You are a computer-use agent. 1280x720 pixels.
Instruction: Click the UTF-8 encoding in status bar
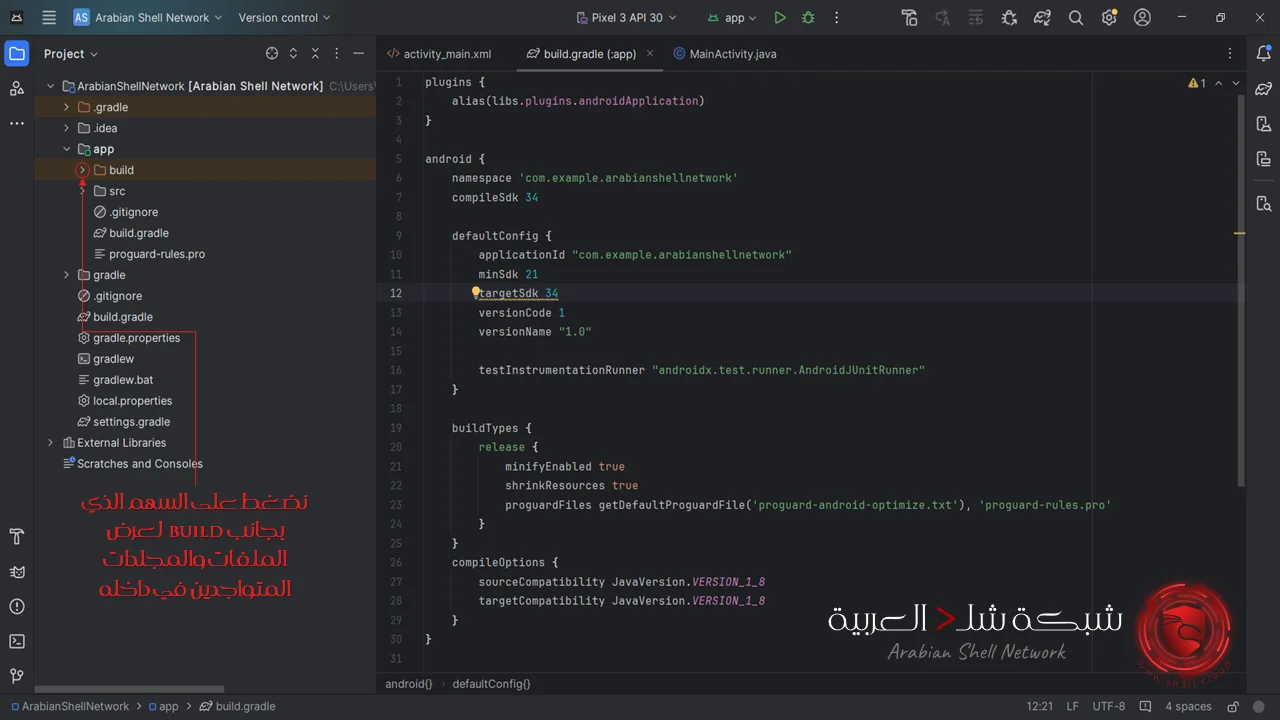click(x=1108, y=706)
